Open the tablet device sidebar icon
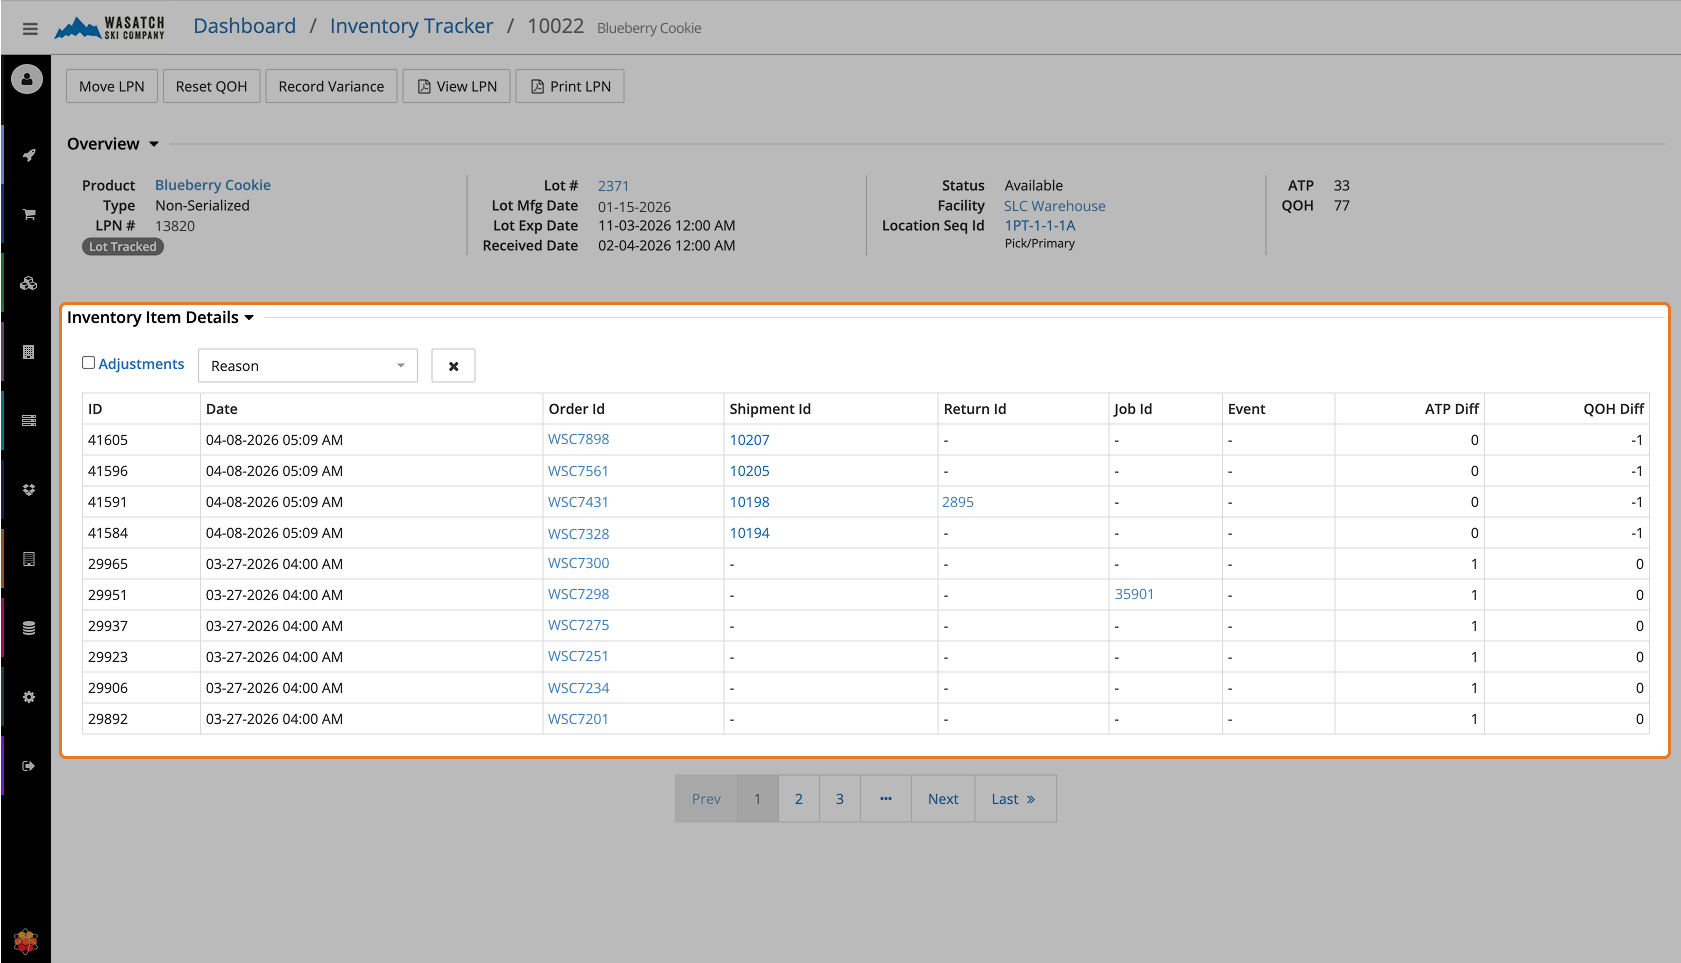This screenshot has height=963, width=1681. [x=29, y=559]
